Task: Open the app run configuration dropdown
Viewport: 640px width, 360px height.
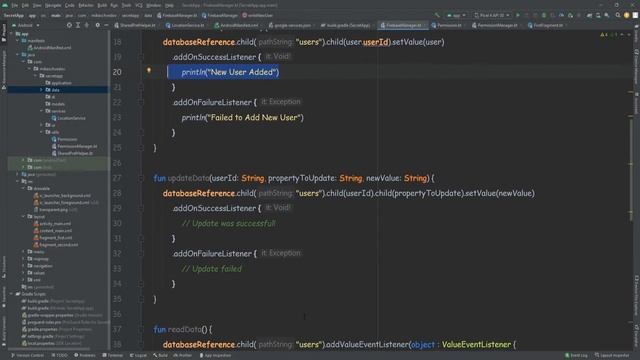Action: point(456,16)
